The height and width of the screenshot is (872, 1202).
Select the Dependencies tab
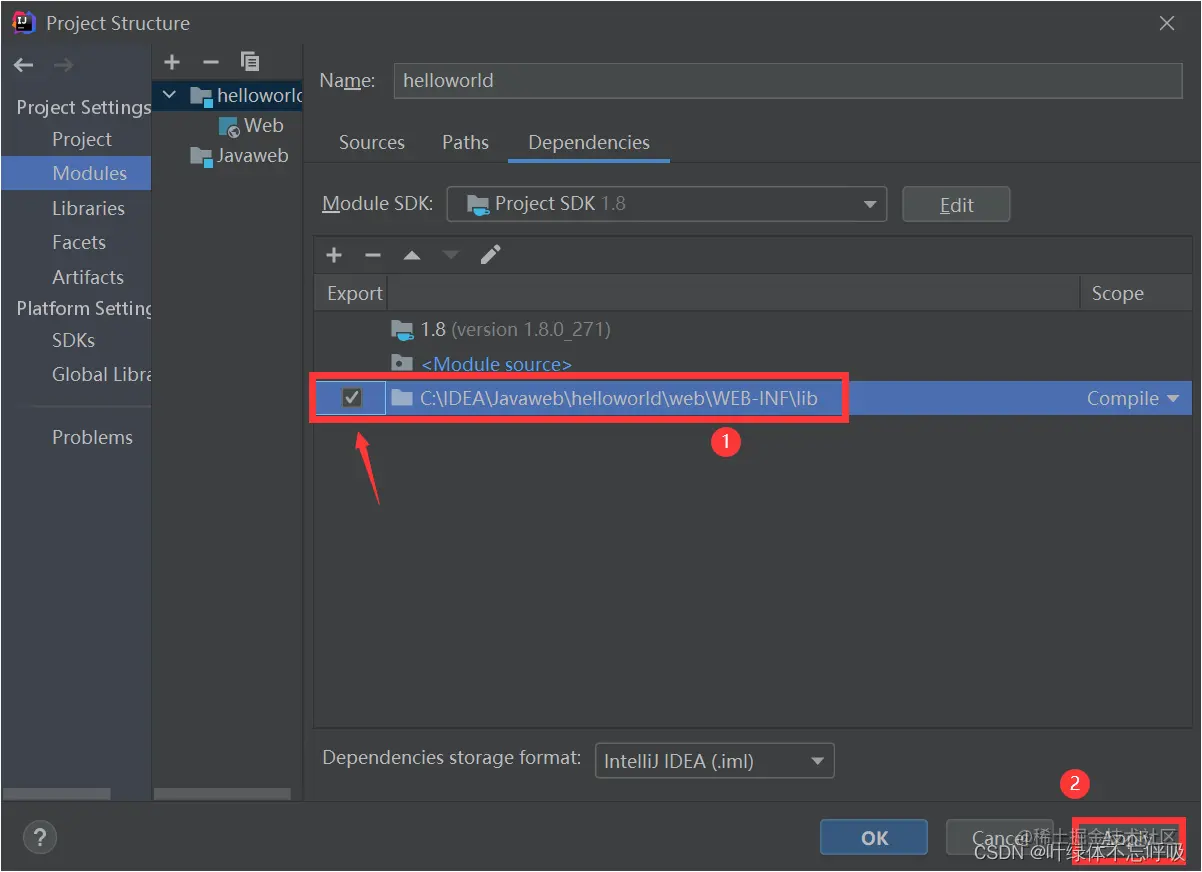coord(589,142)
